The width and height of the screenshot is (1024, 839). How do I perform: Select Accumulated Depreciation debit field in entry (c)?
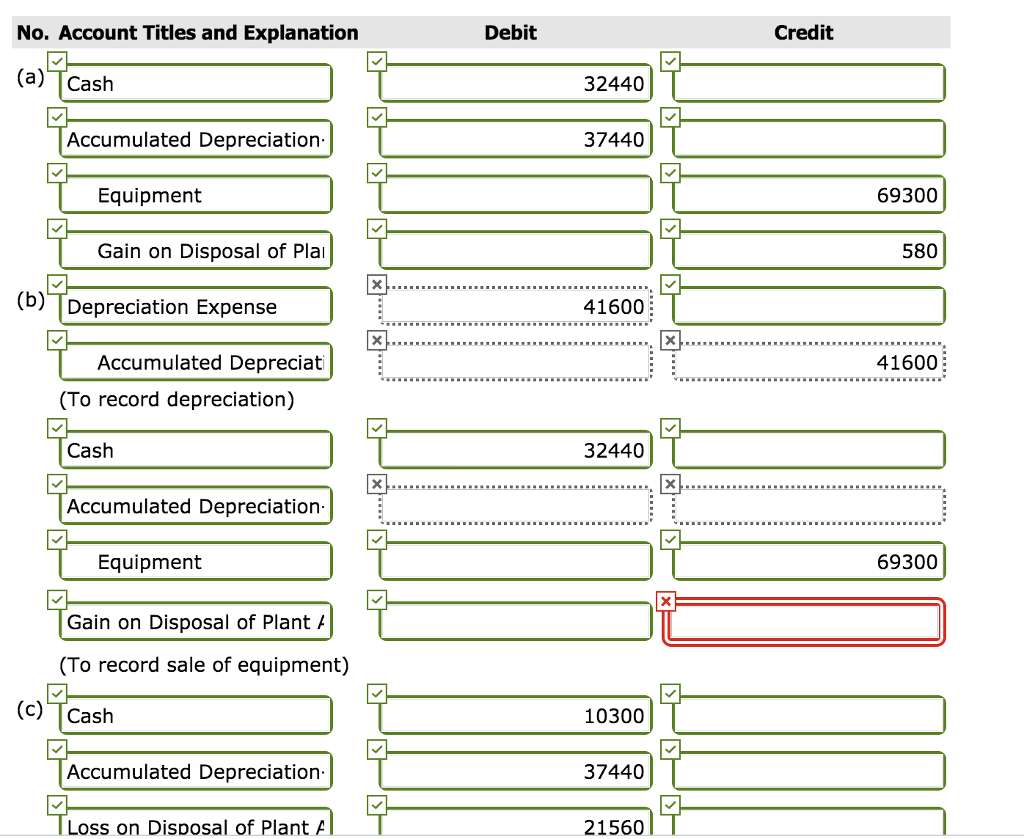click(515, 772)
